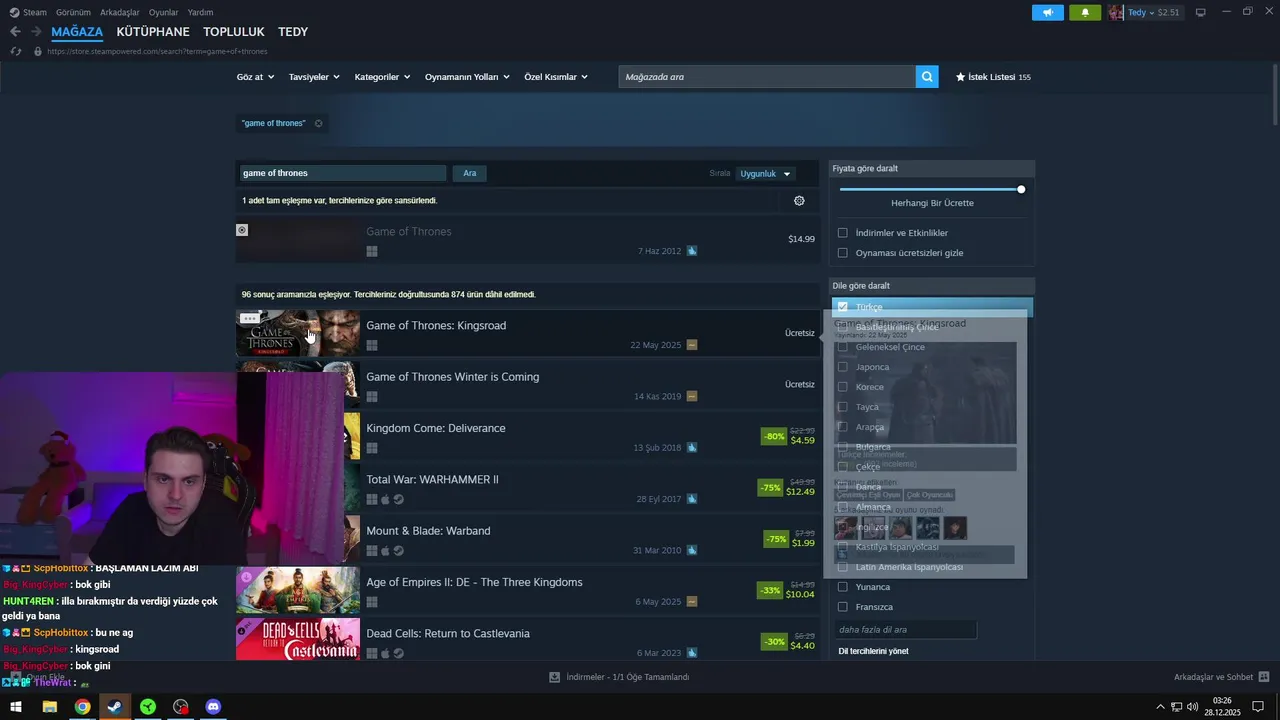
Task: Uncheck the Türkçe language filter
Action: pos(842,307)
